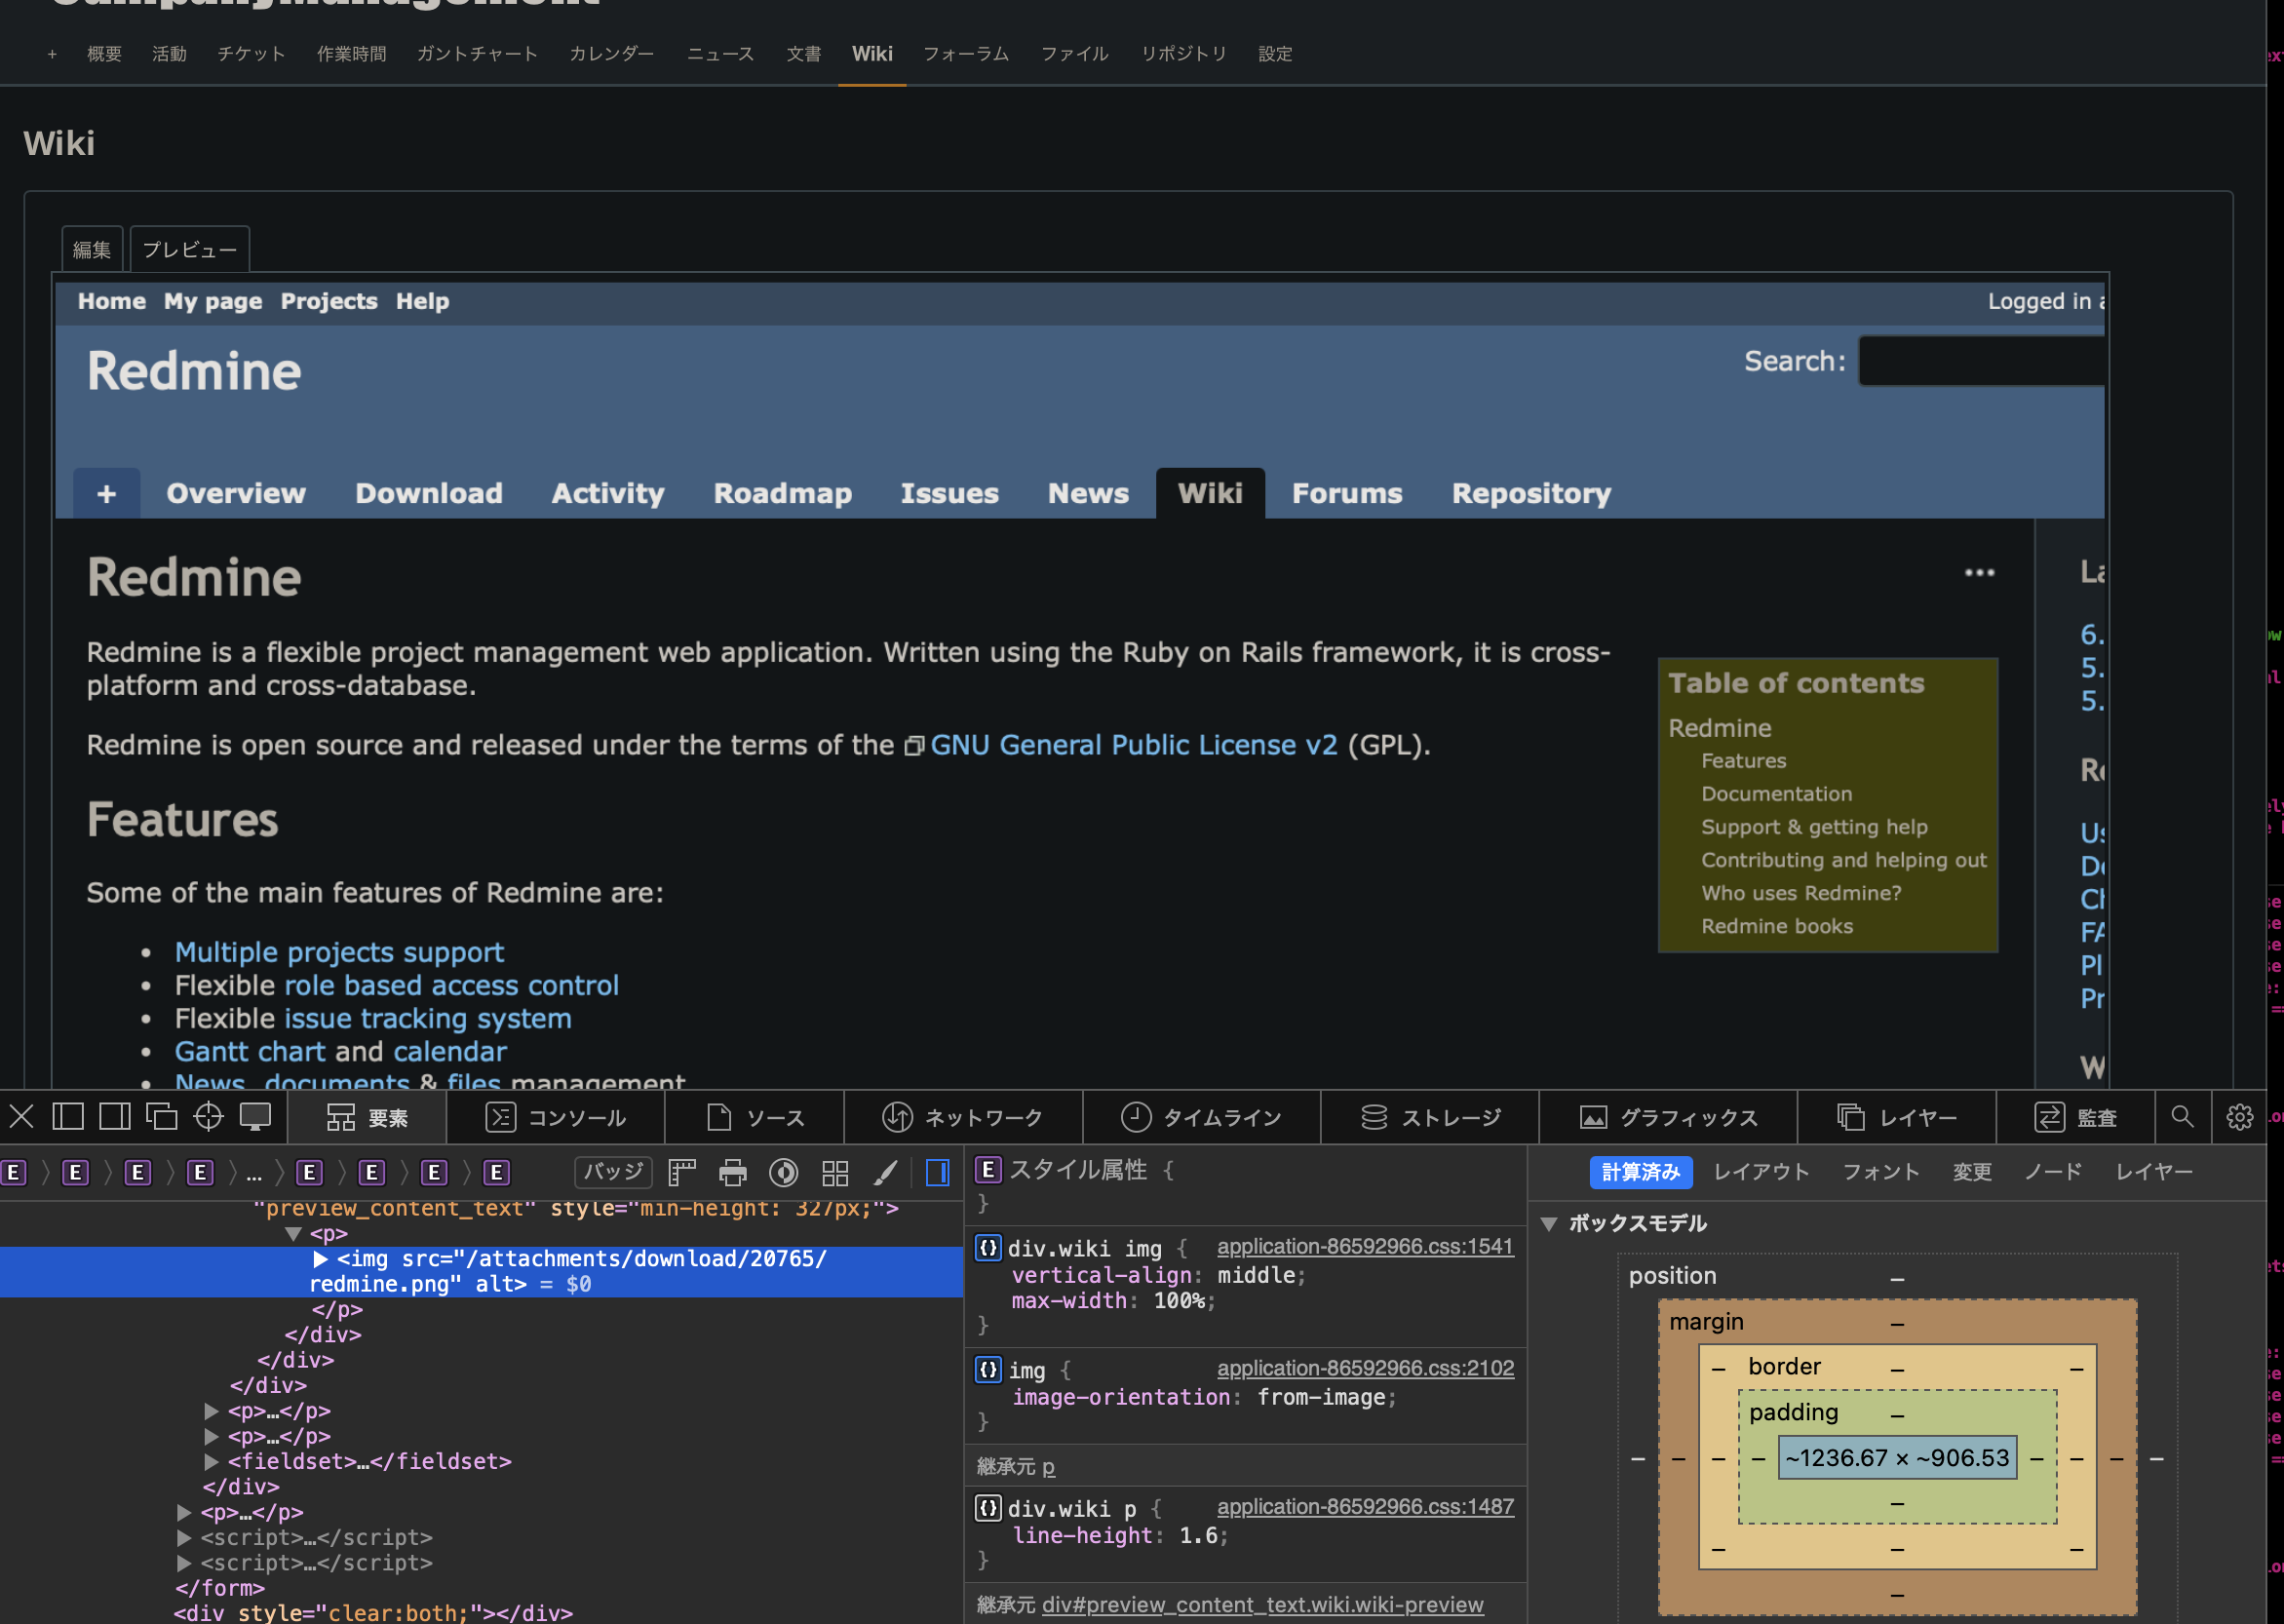Toggle appearance light/dark circle icon
2284x1624 pixels.
tap(784, 1172)
